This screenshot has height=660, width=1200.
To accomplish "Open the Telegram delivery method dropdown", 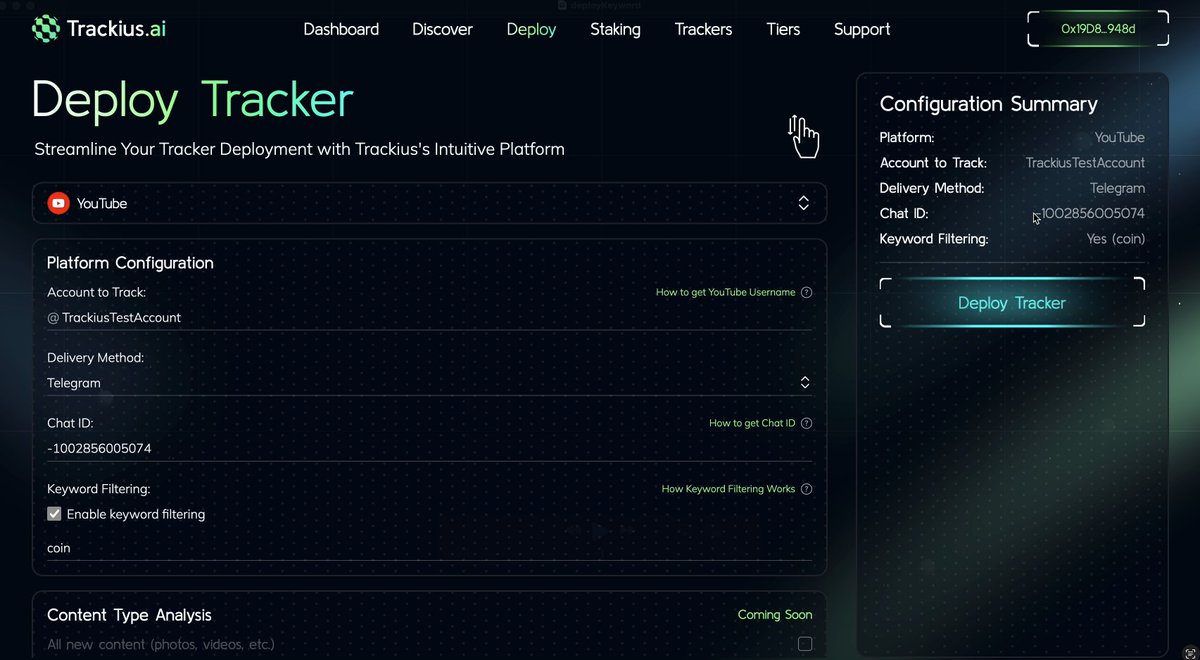I will tap(430, 383).
